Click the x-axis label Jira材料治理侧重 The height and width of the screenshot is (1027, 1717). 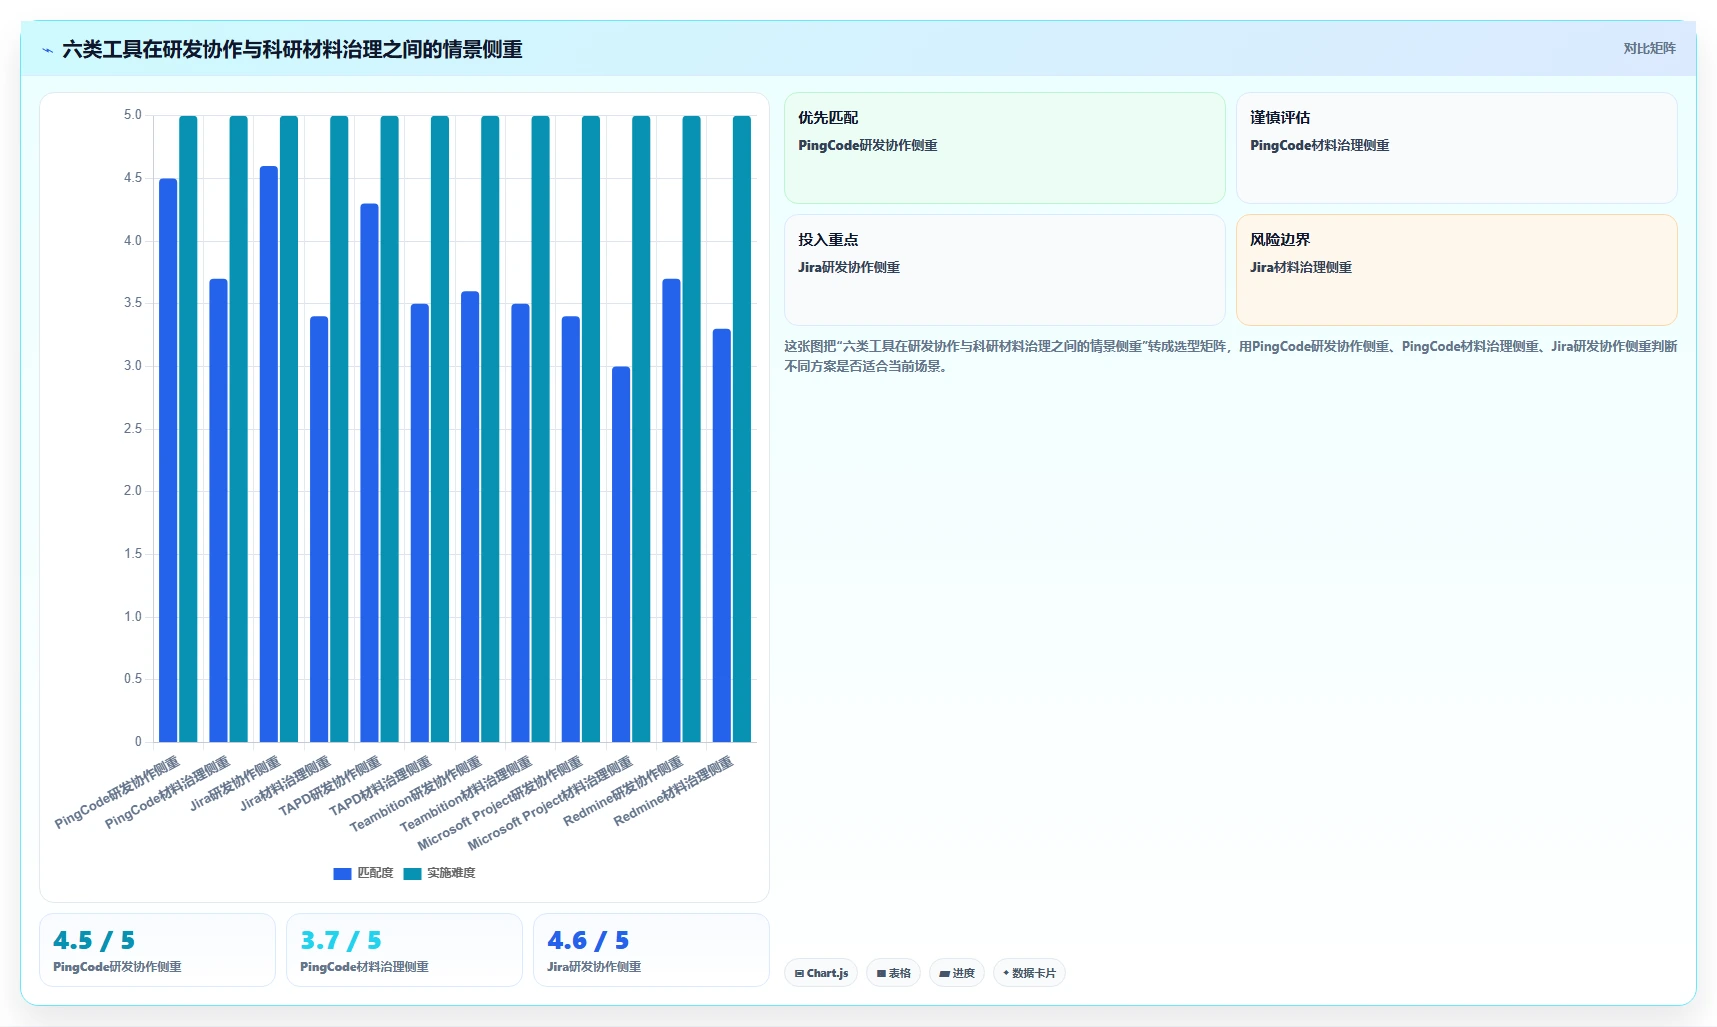pos(285,783)
